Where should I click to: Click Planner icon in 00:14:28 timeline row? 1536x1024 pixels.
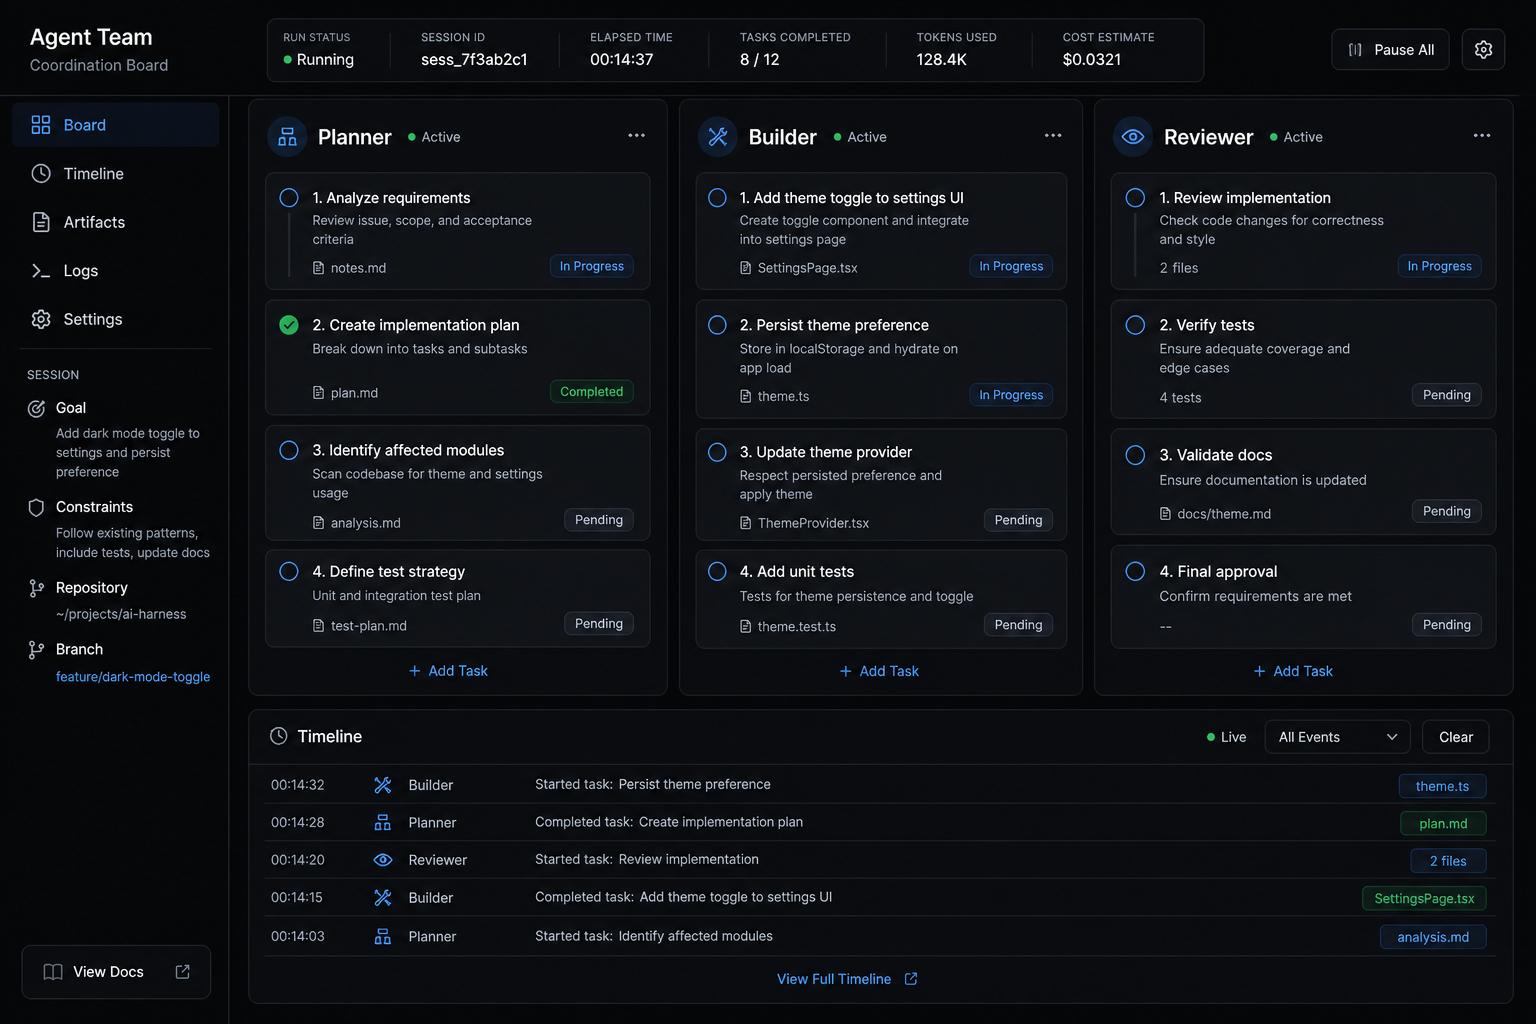[383, 823]
